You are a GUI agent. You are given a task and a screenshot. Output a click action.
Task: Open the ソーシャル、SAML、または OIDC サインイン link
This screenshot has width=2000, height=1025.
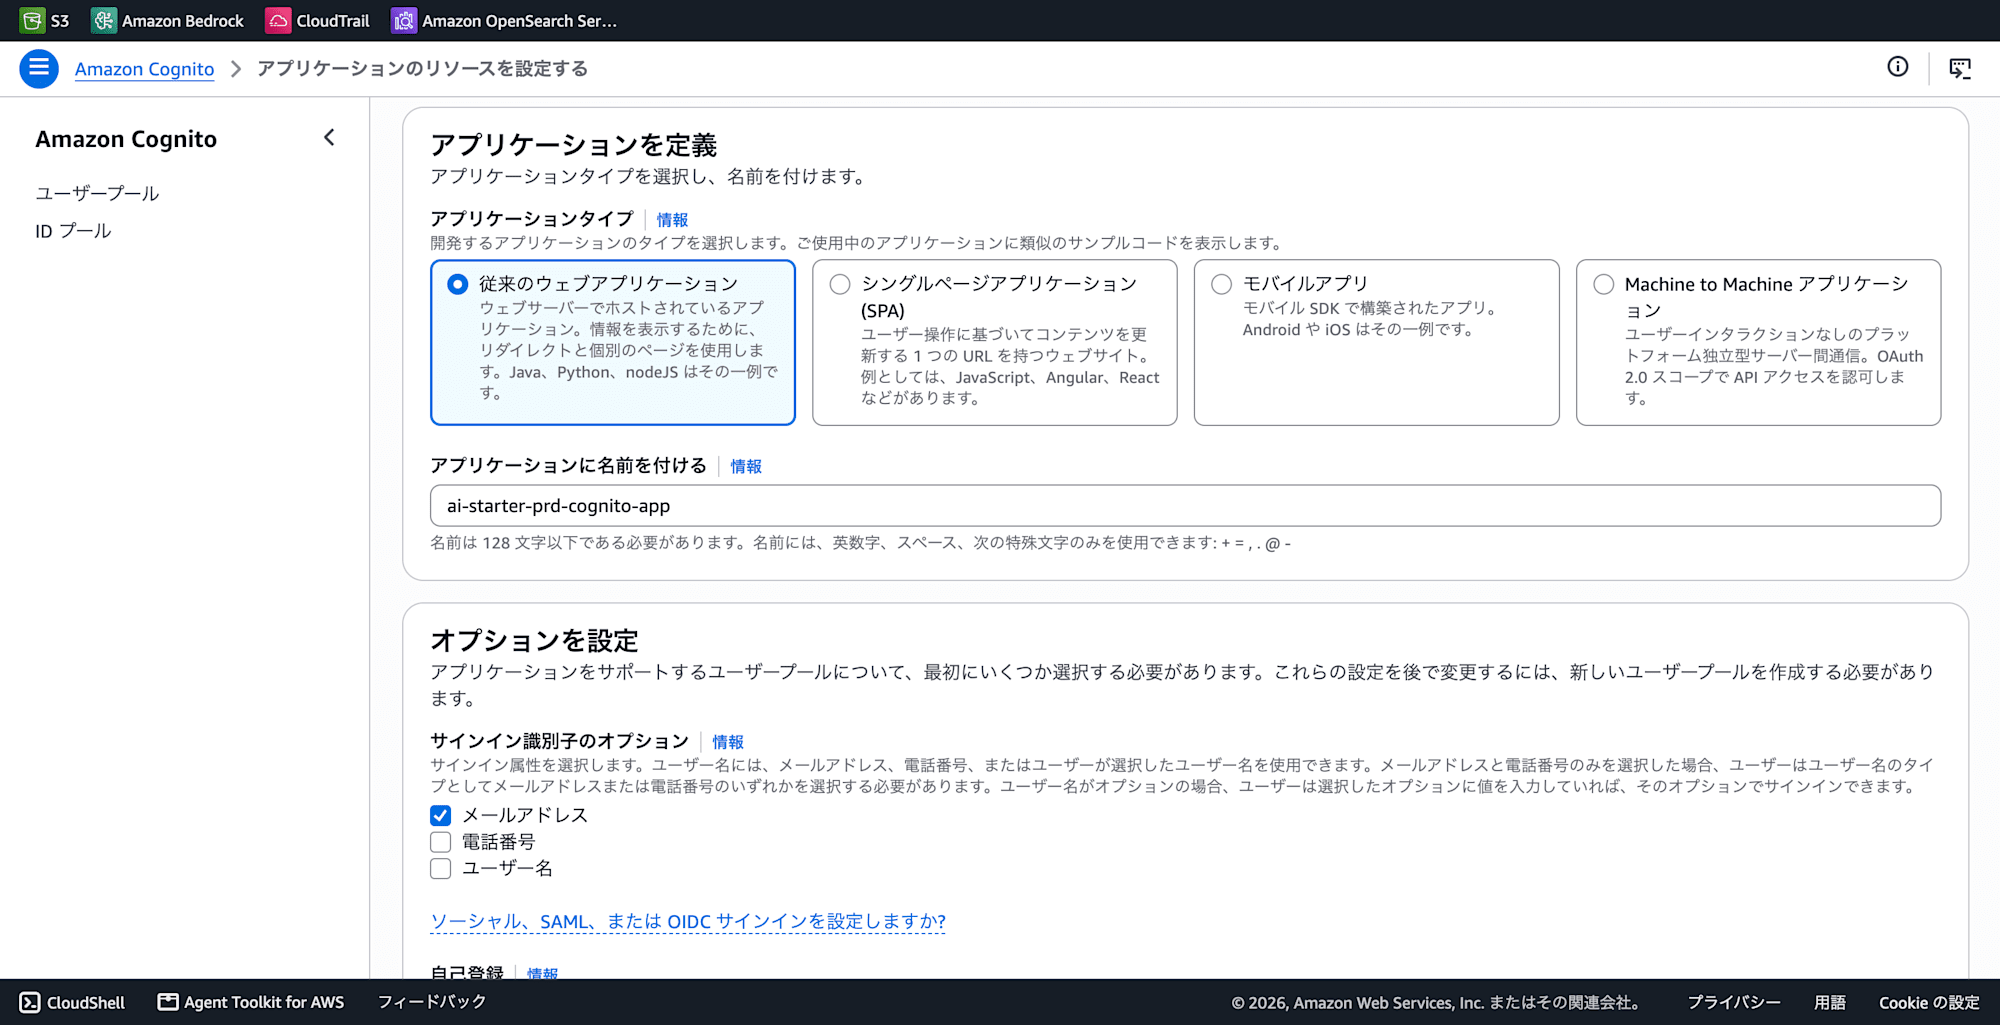coord(688,921)
